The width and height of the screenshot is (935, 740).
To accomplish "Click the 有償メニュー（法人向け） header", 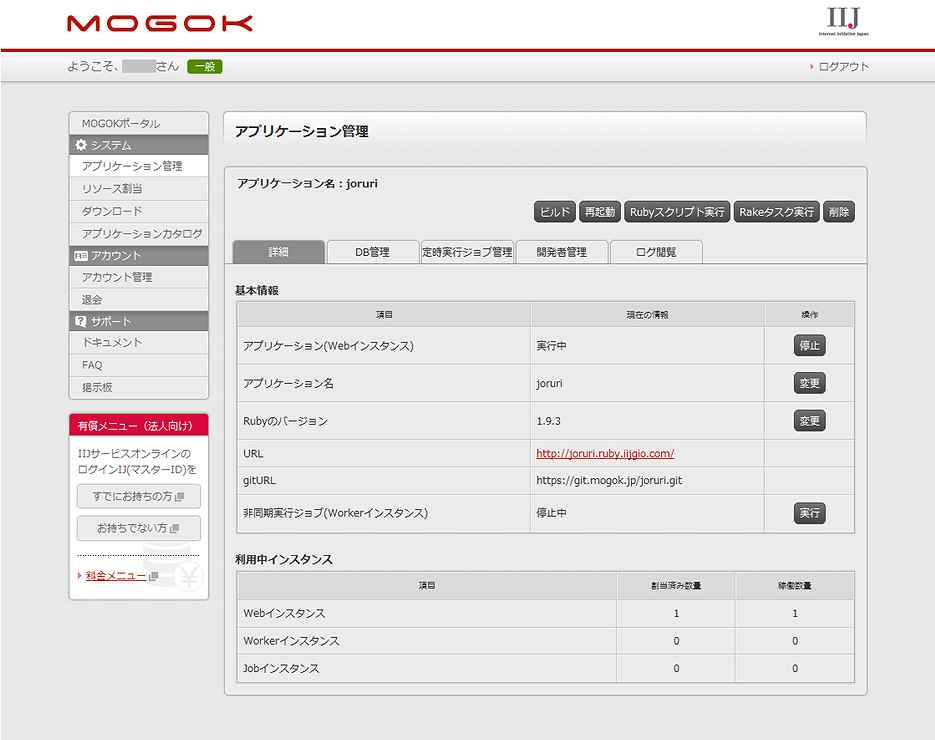I will coord(139,426).
